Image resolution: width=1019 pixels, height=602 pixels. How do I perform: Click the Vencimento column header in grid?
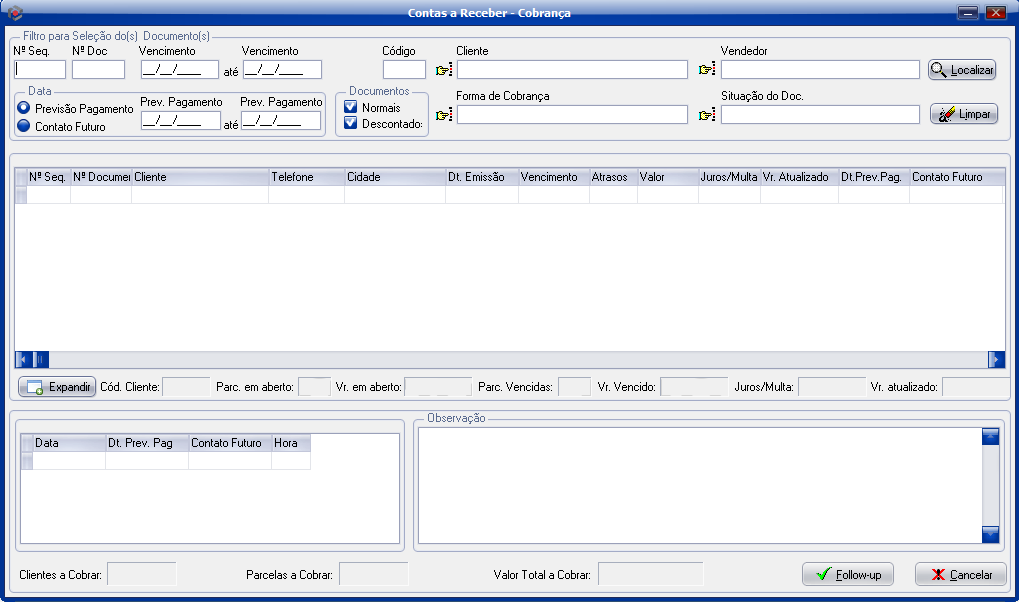pos(553,177)
